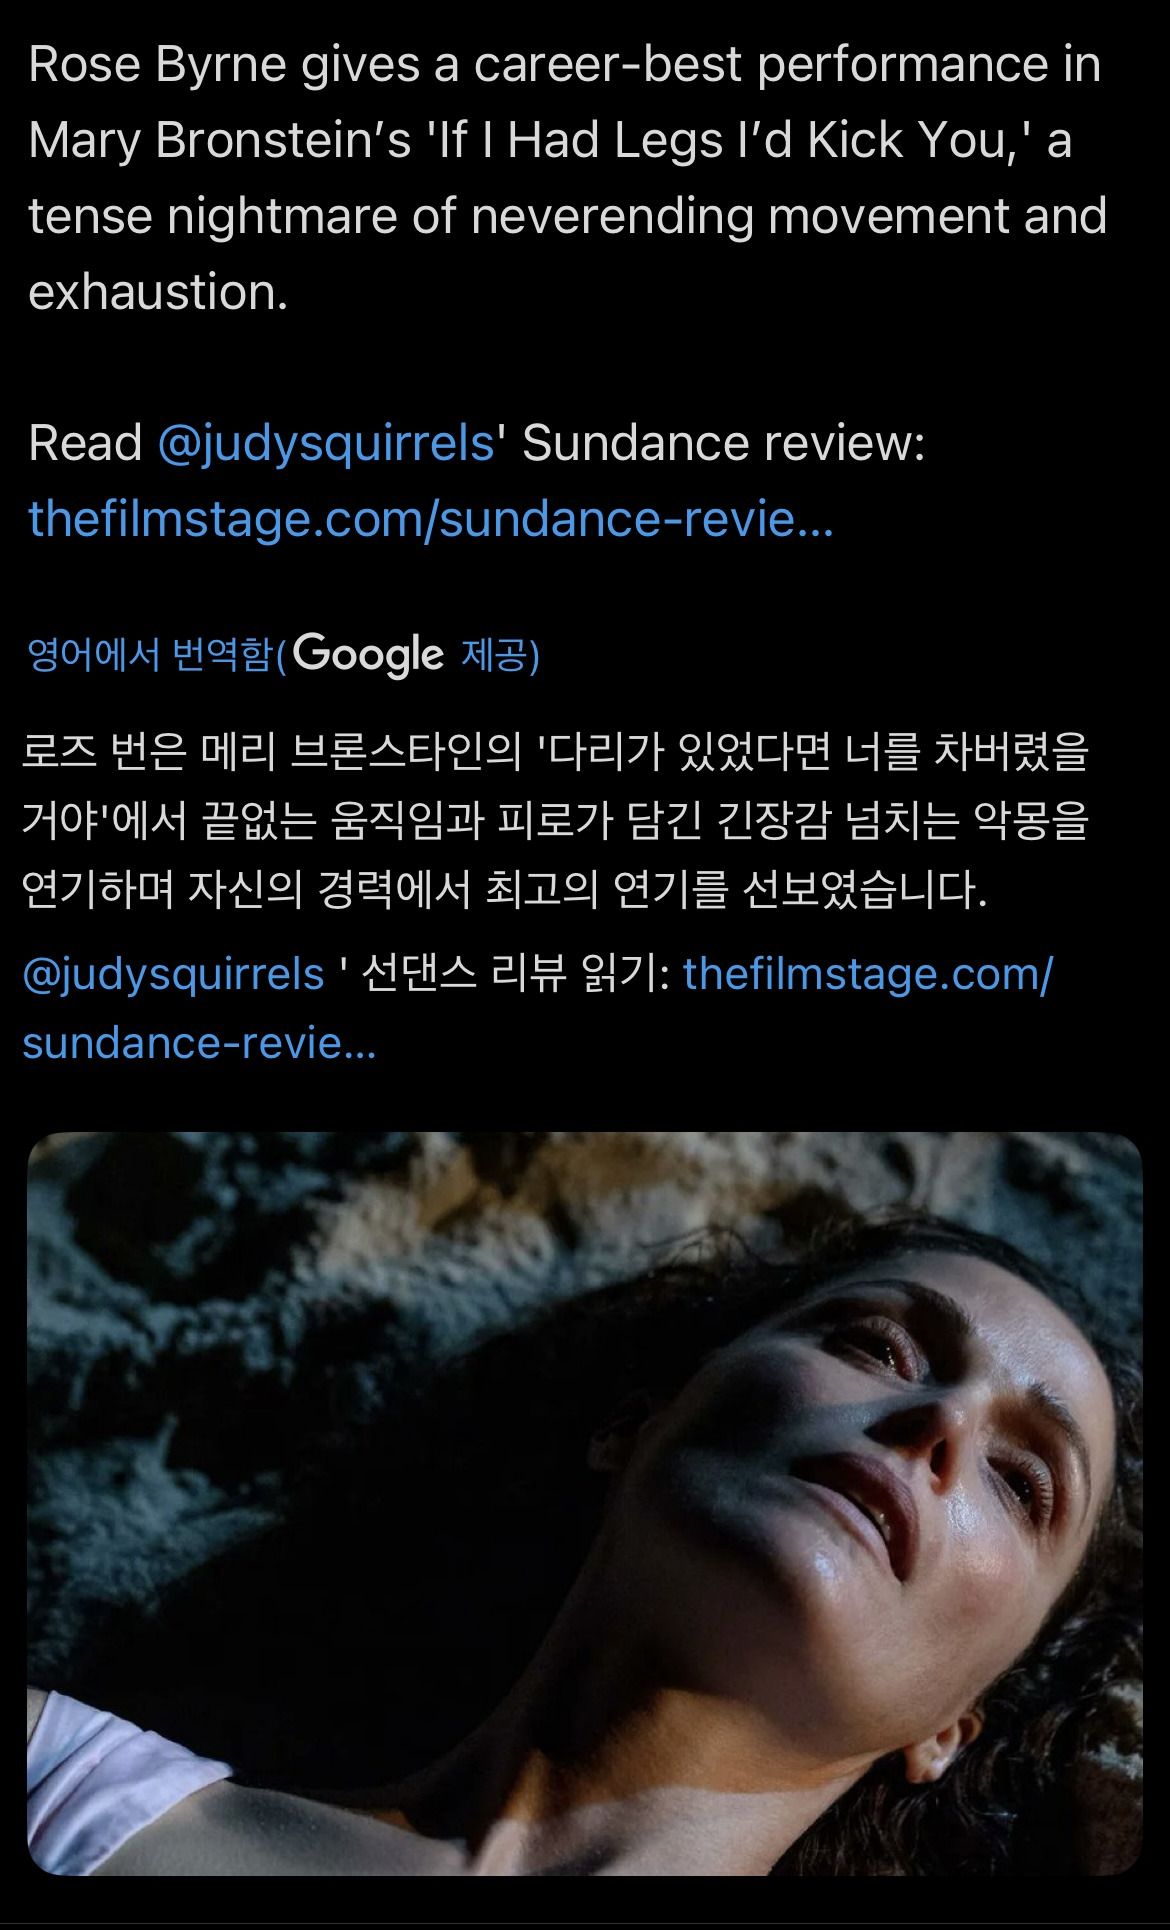Tap the 'Rose Byrne gives a career-best' text
The width and height of the screenshot is (1170, 1930).
pyautogui.click(x=385, y=66)
